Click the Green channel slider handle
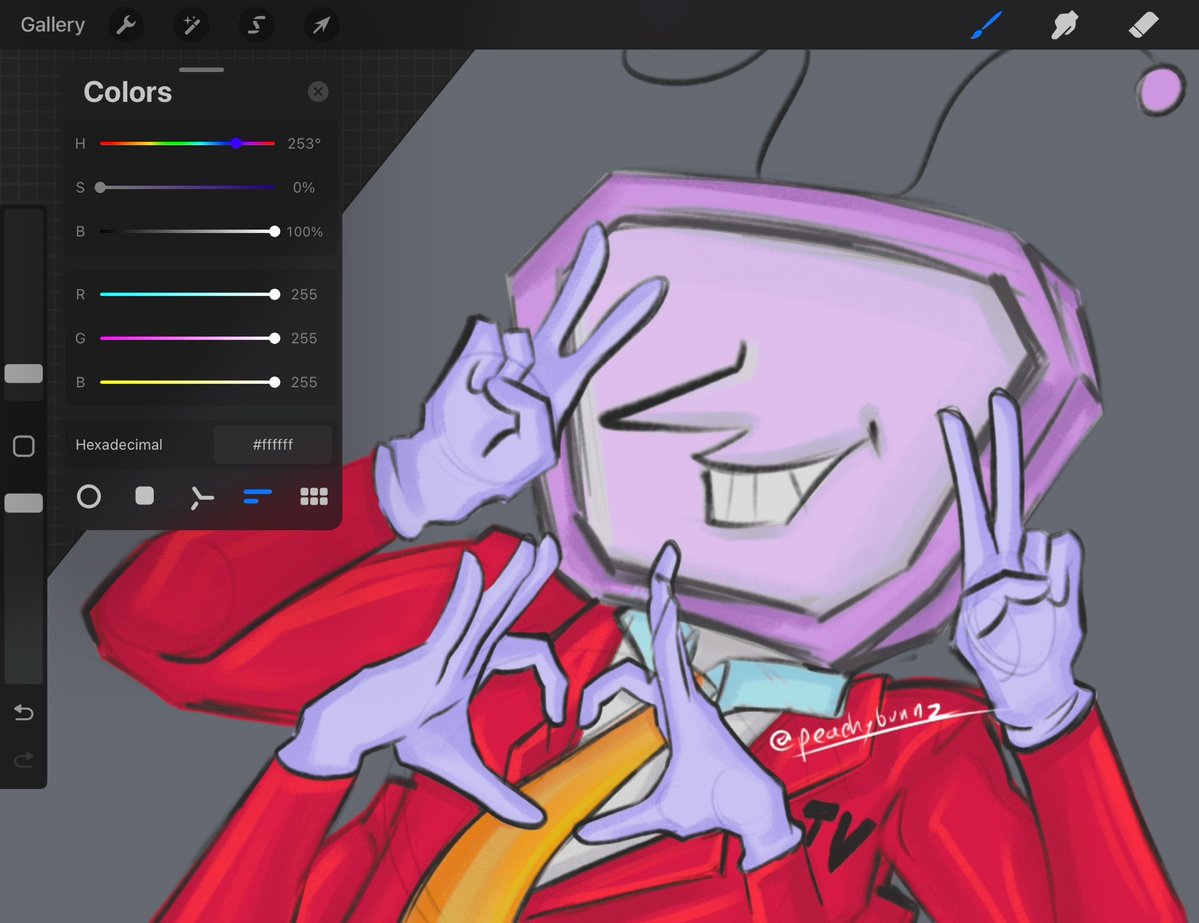This screenshot has height=923, width=1199. pos(275,338)
